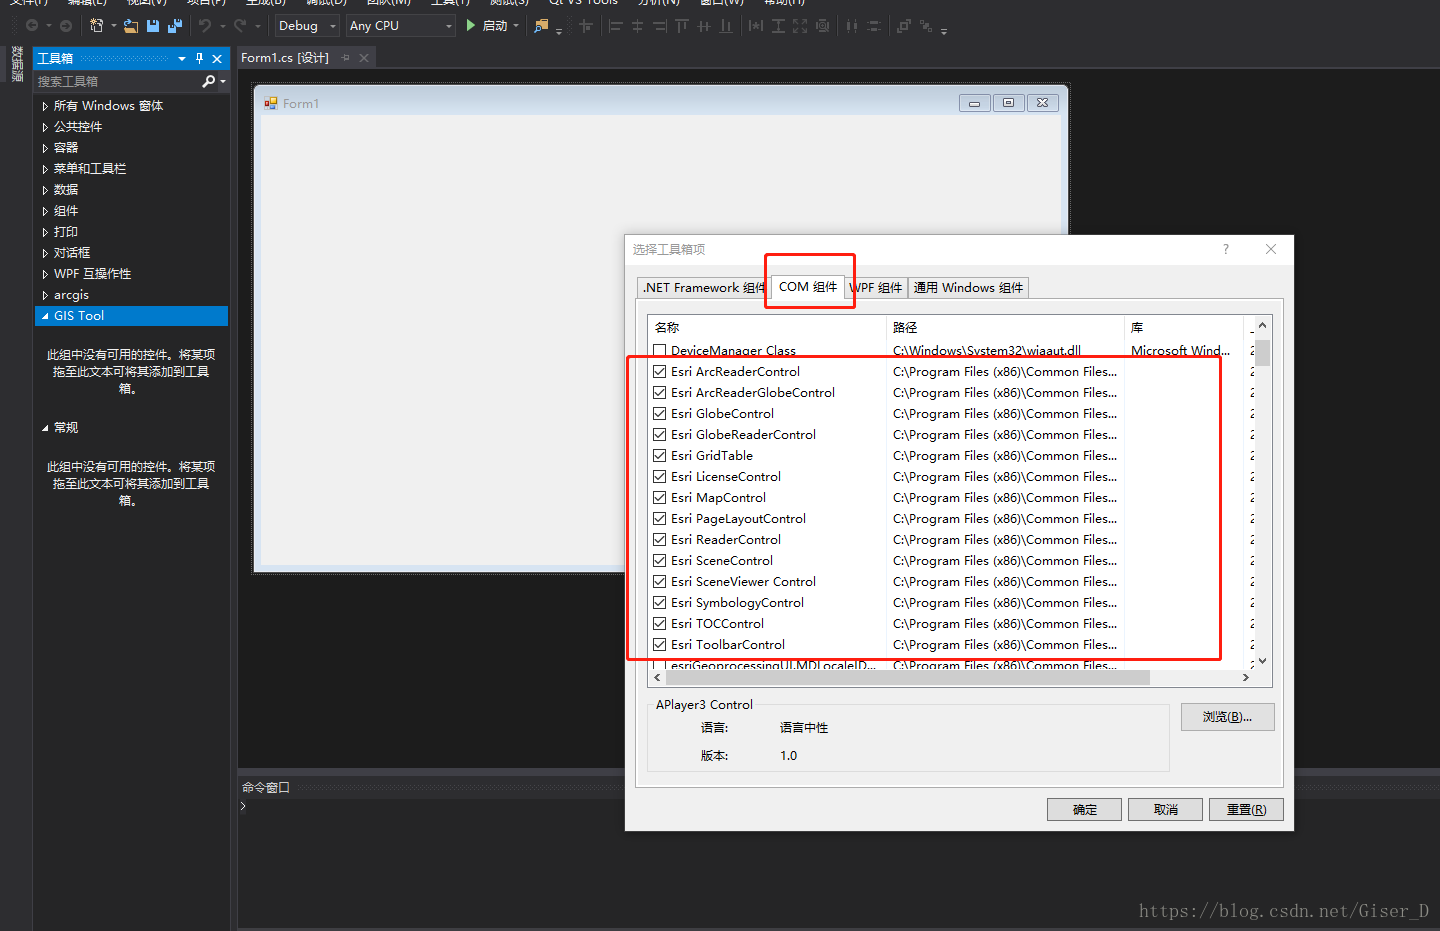Viewport: 1440px width, 931px height.
Task: Open the toolbox window options dropdown arrow
Action: 182,59
